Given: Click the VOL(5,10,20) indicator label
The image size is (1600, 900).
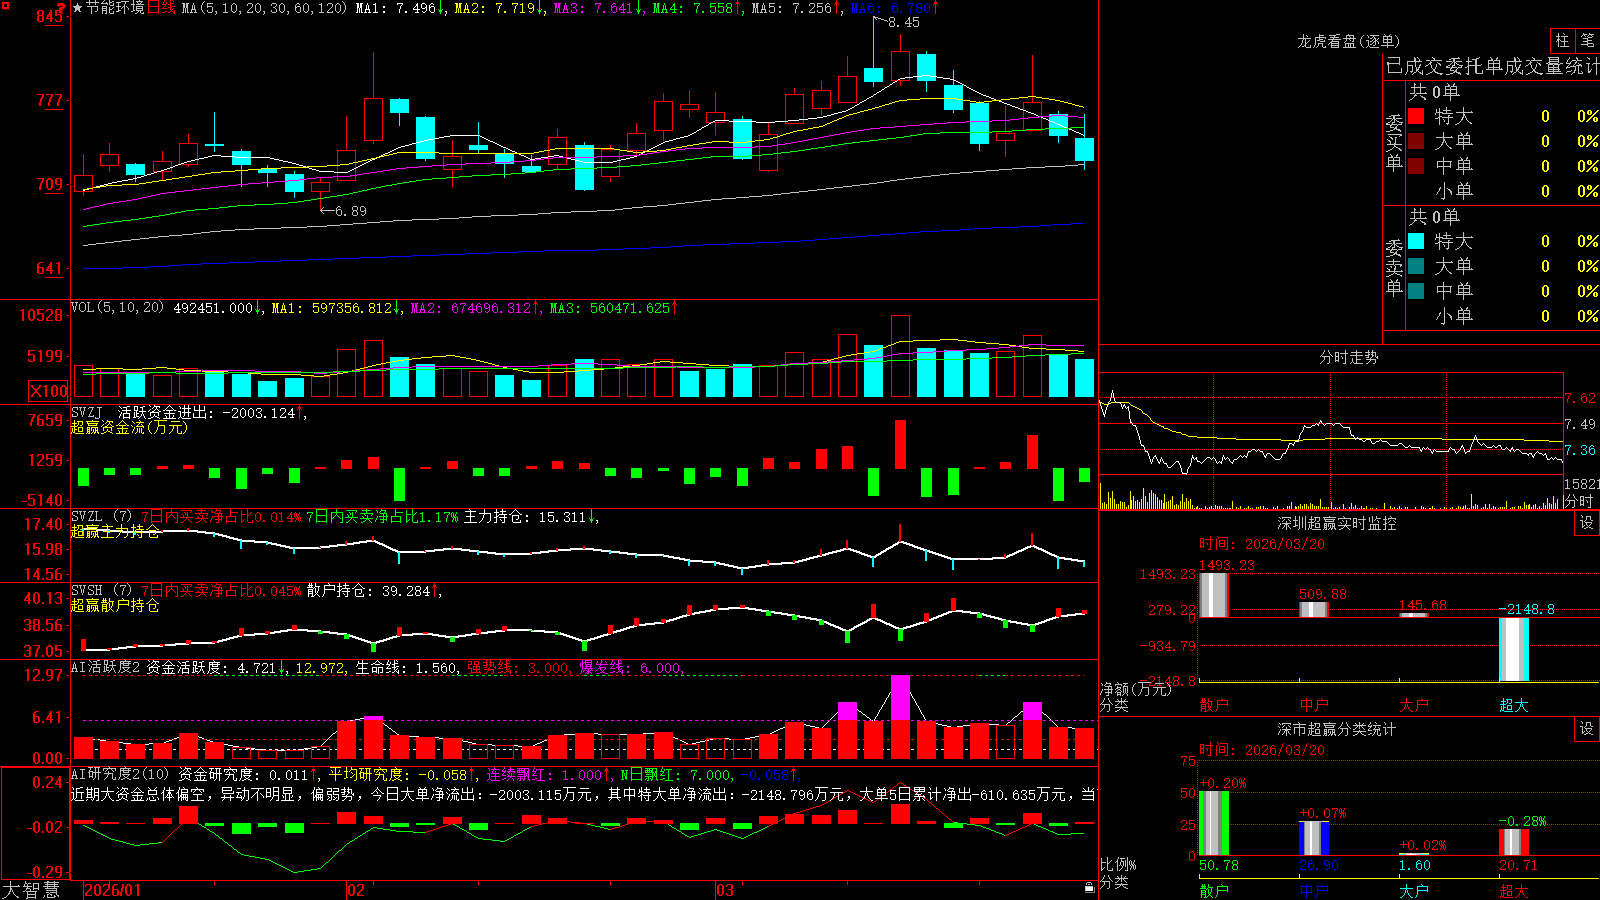Looking at the screenshot, I should pyautogui.click(x=117, y=308).
